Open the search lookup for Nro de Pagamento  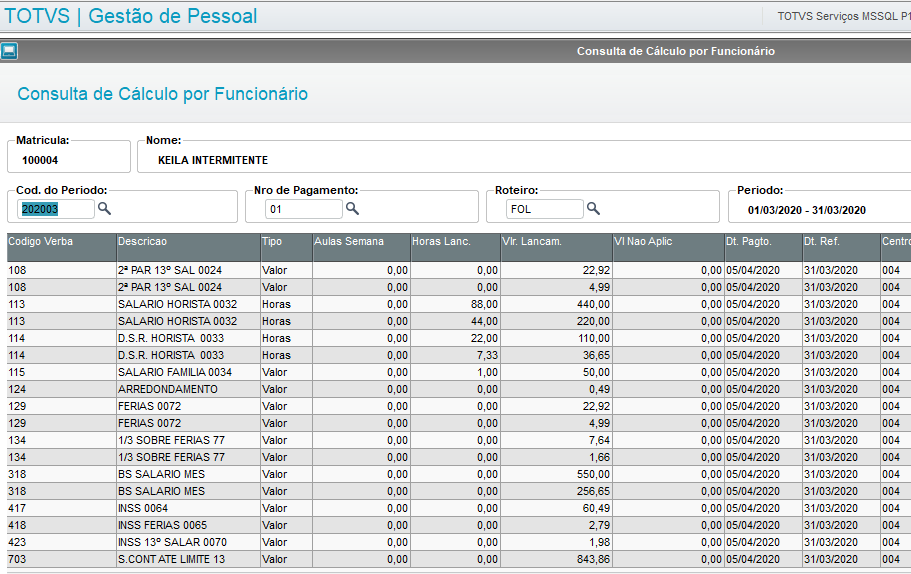[x=352, y=208]
